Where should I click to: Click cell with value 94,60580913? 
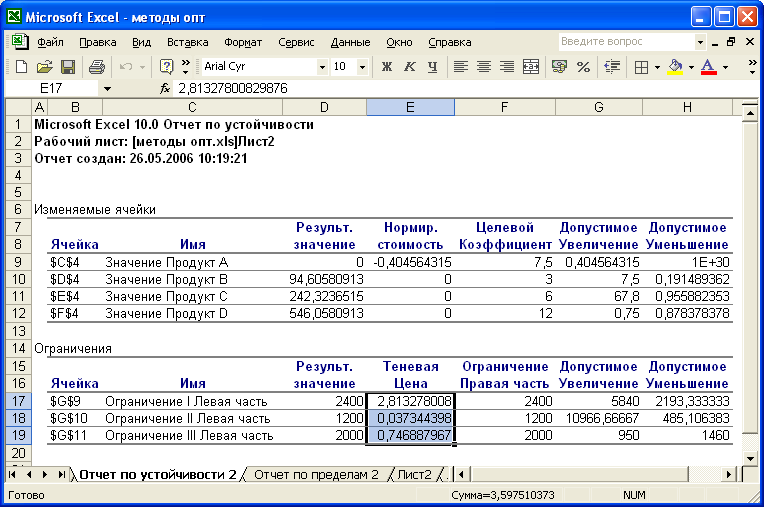325,280
